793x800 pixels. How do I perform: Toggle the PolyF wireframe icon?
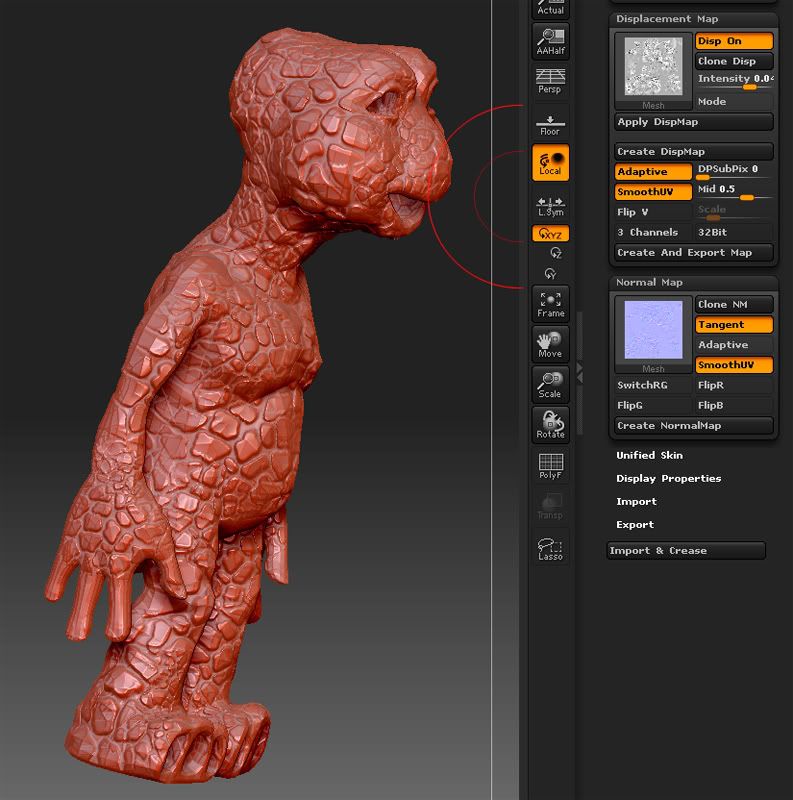coord(550,466)
